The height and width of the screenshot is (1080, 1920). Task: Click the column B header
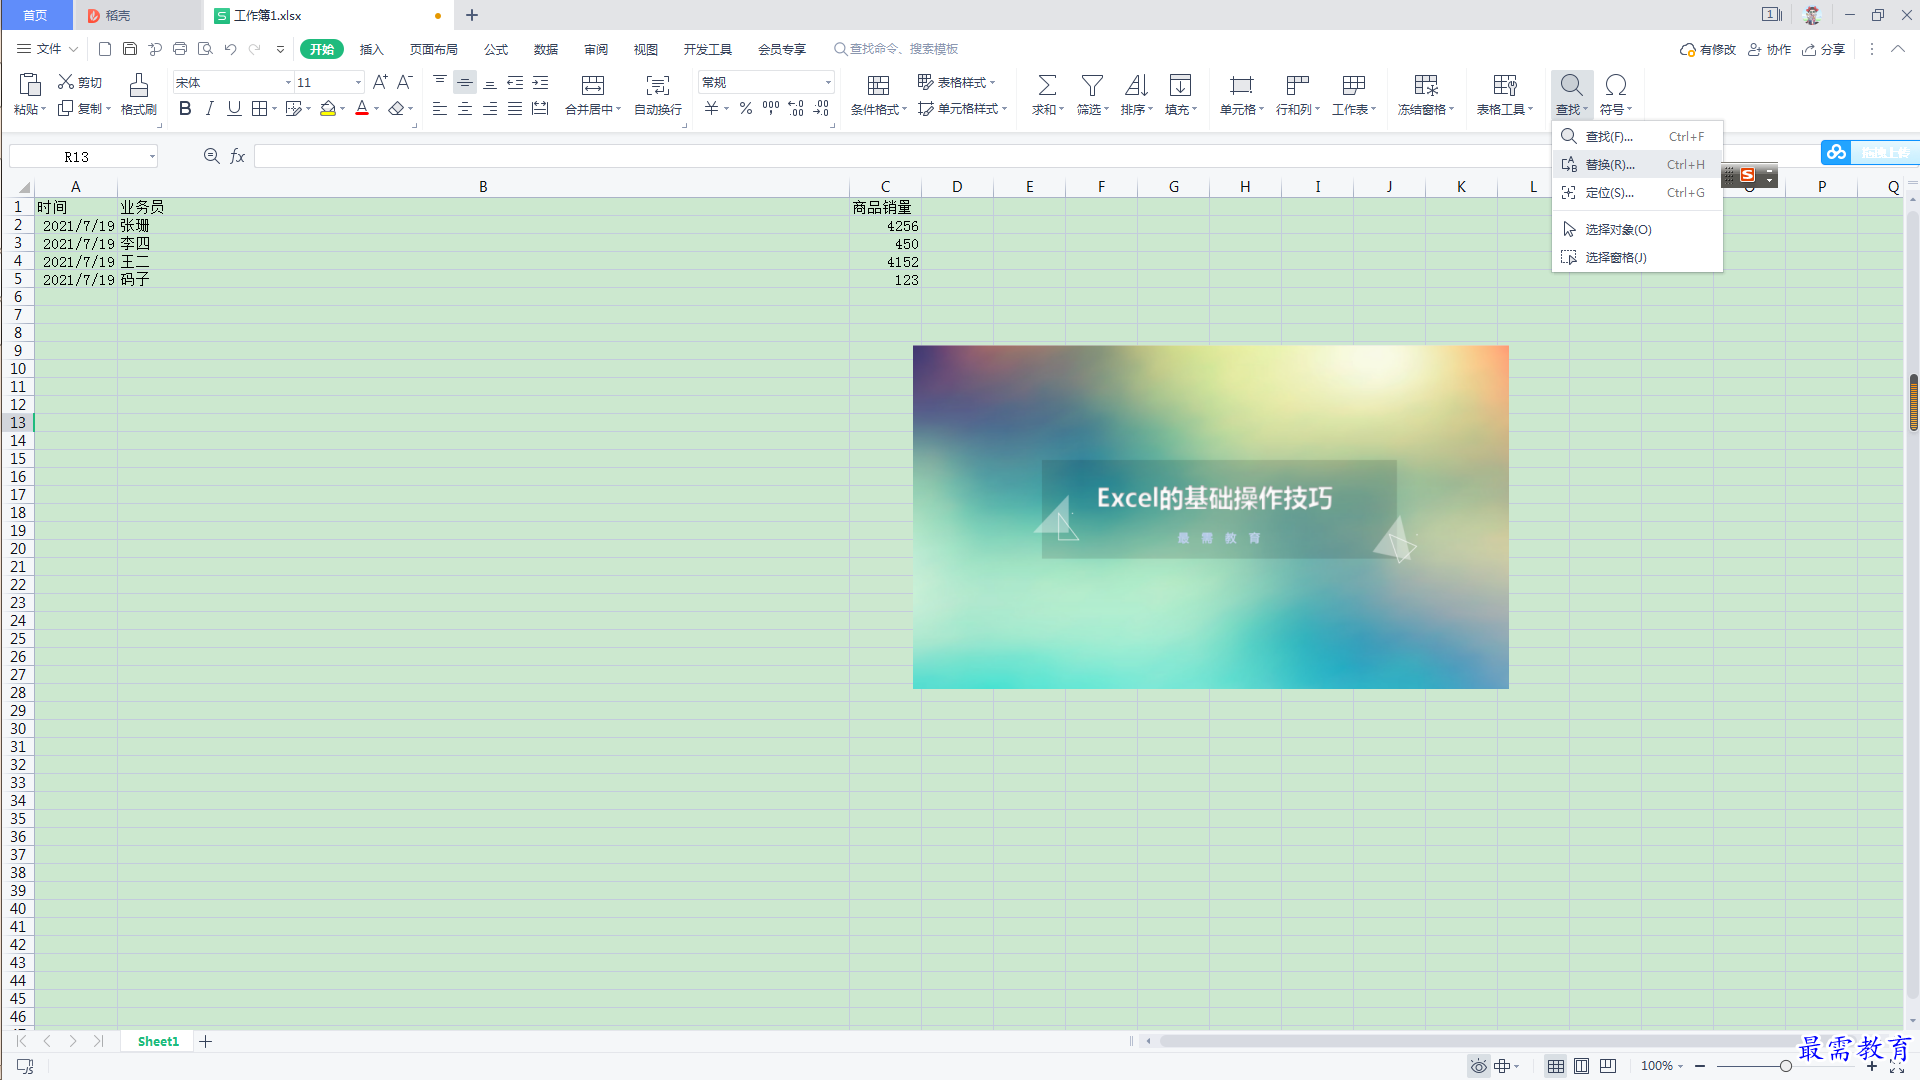pyautogui.click(x=483, y=187)
